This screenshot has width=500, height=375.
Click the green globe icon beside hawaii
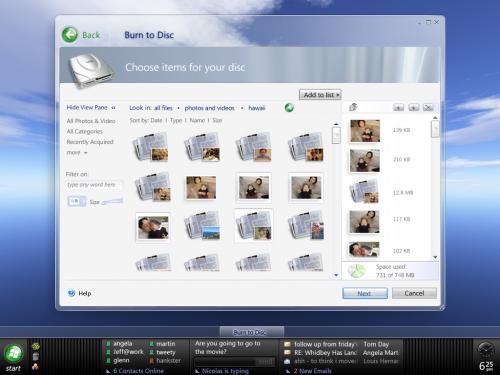(289, 108)
